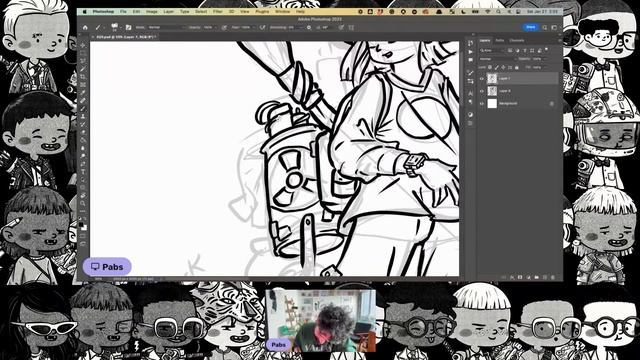Click the create new layer icon

point(545,277)
